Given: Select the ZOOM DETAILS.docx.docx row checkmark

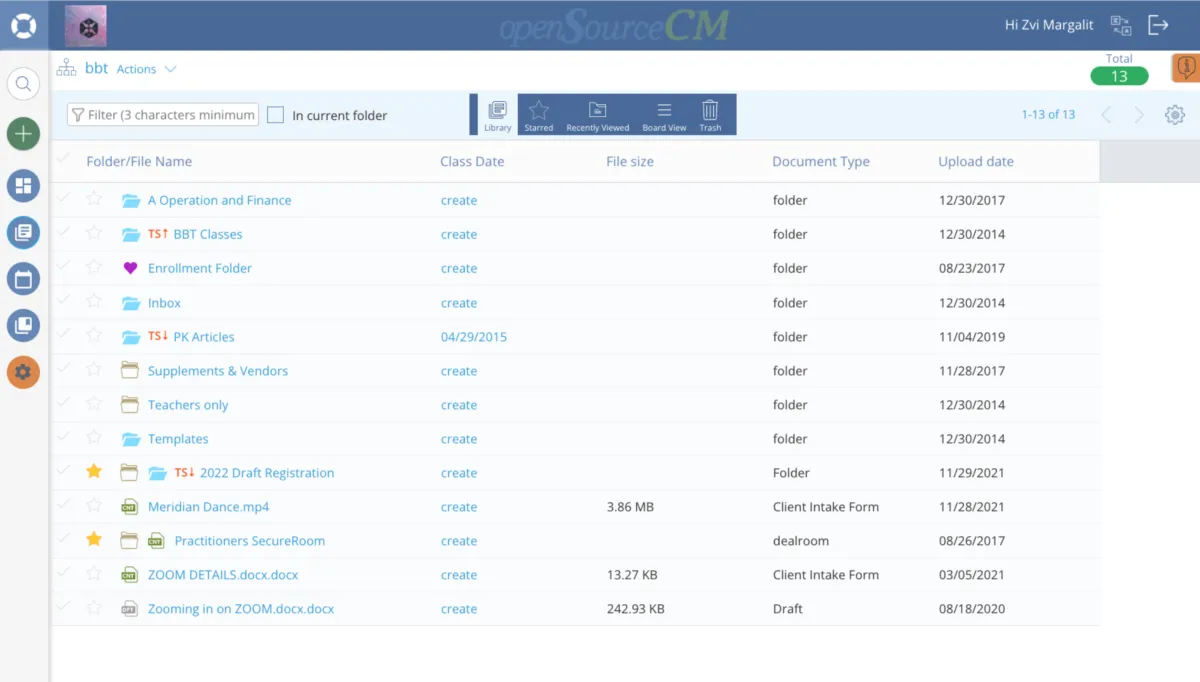Looking at the screenshot, I should click(64, 573).
